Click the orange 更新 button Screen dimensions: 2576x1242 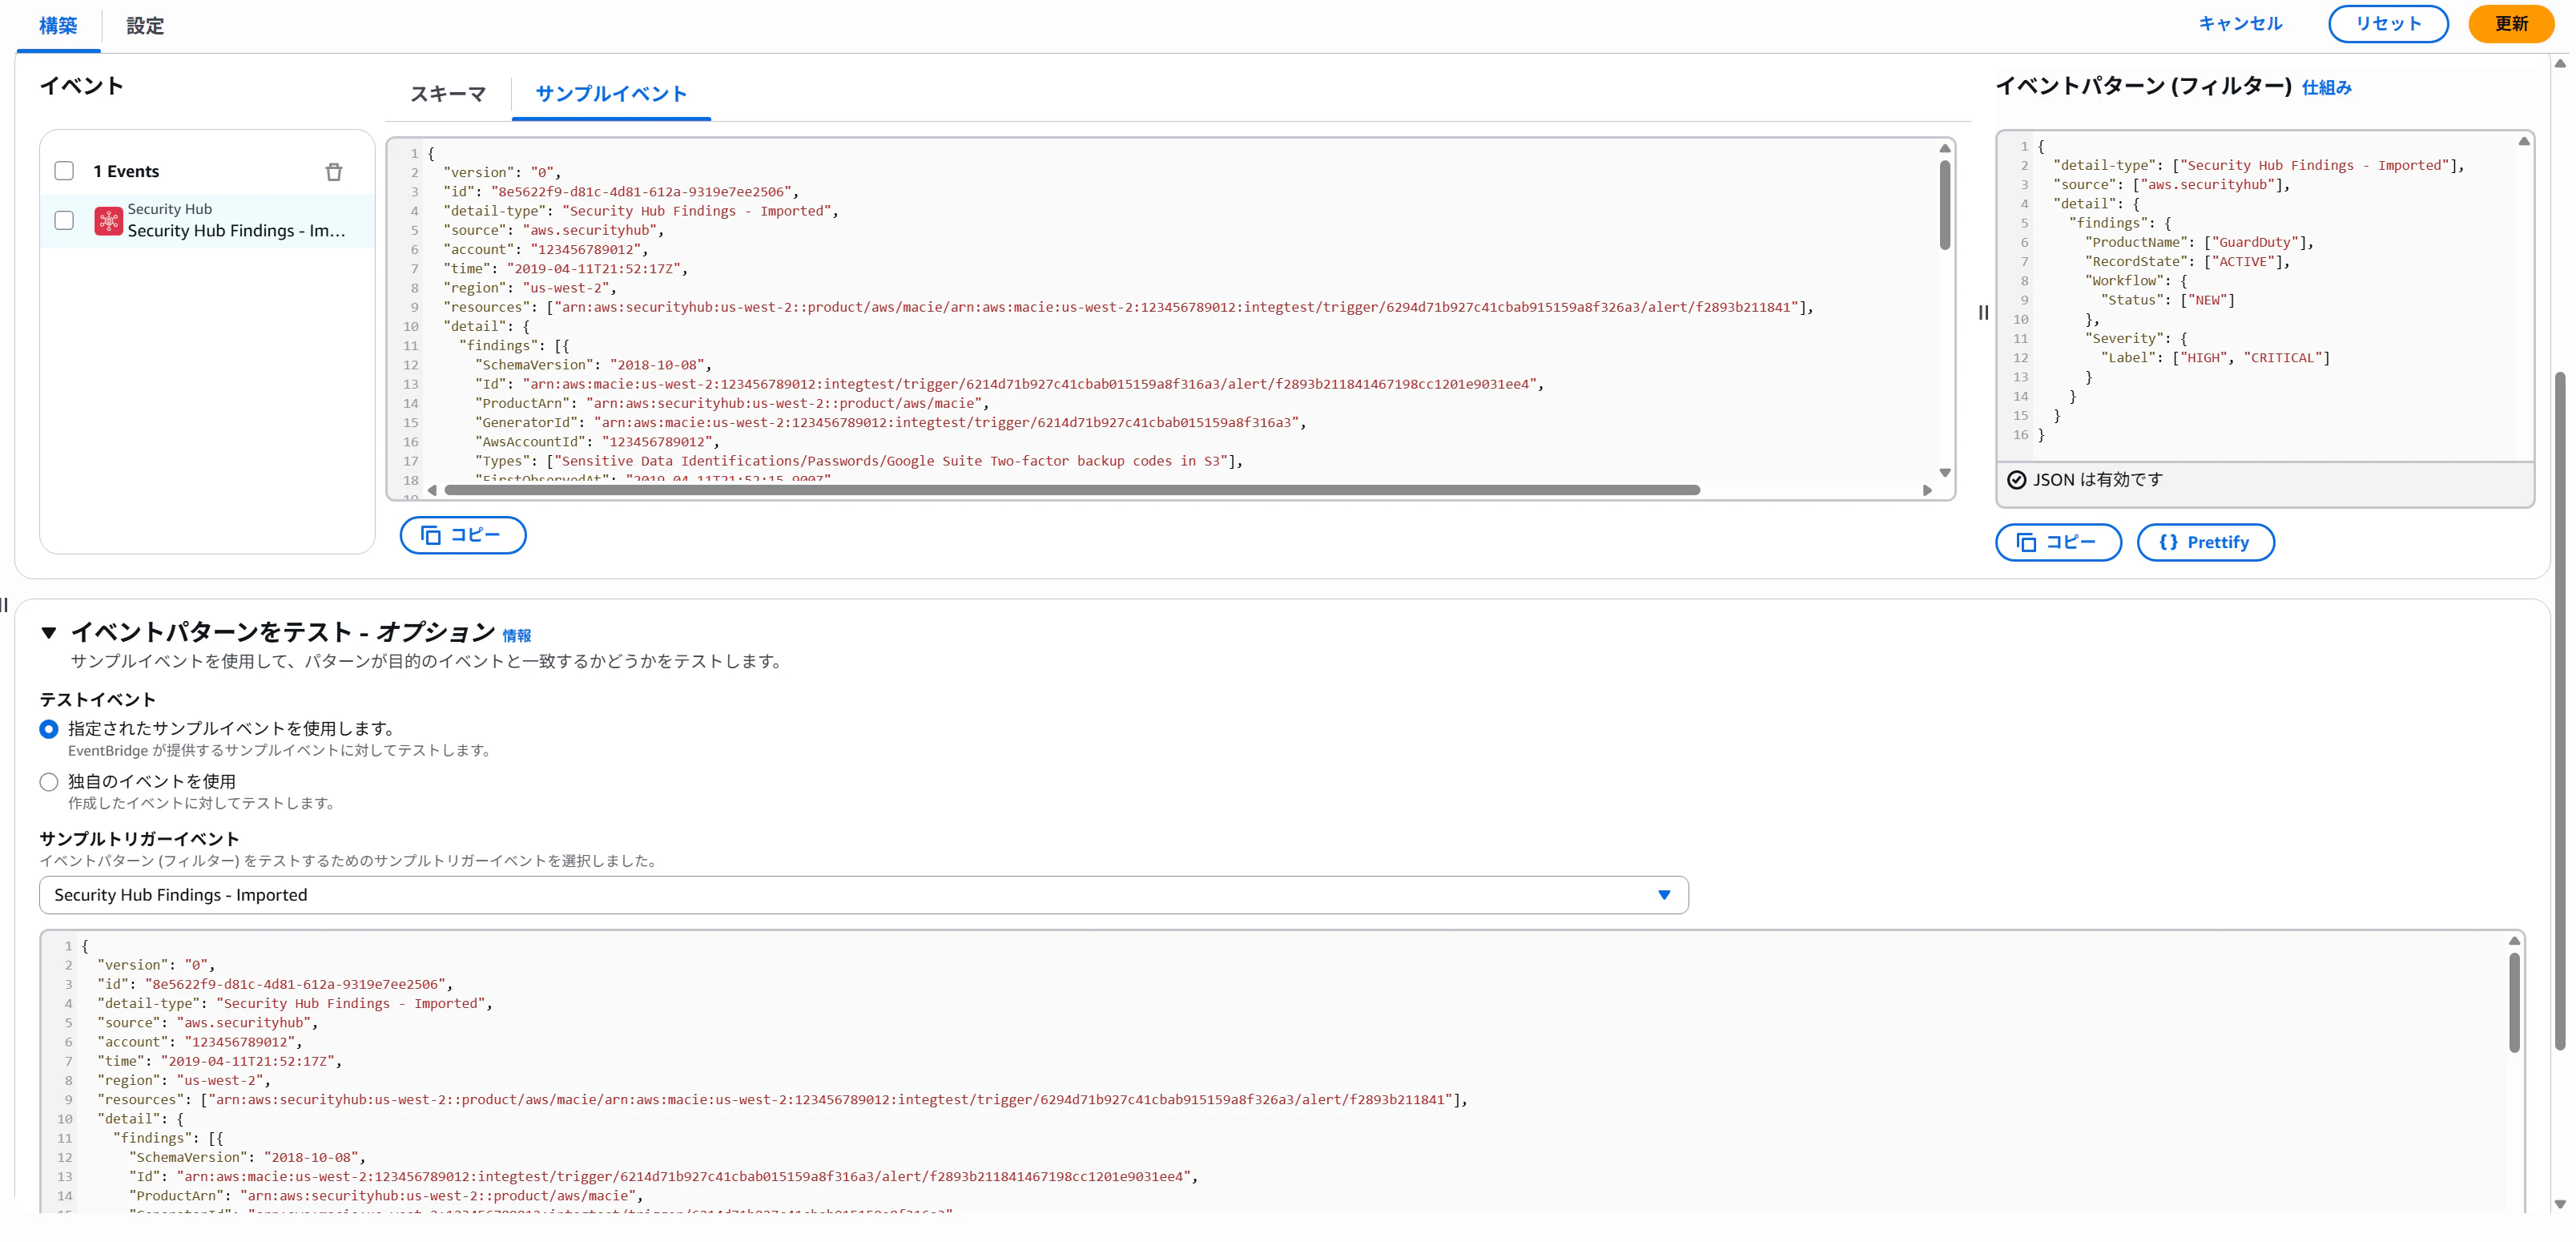(2511, 23)
